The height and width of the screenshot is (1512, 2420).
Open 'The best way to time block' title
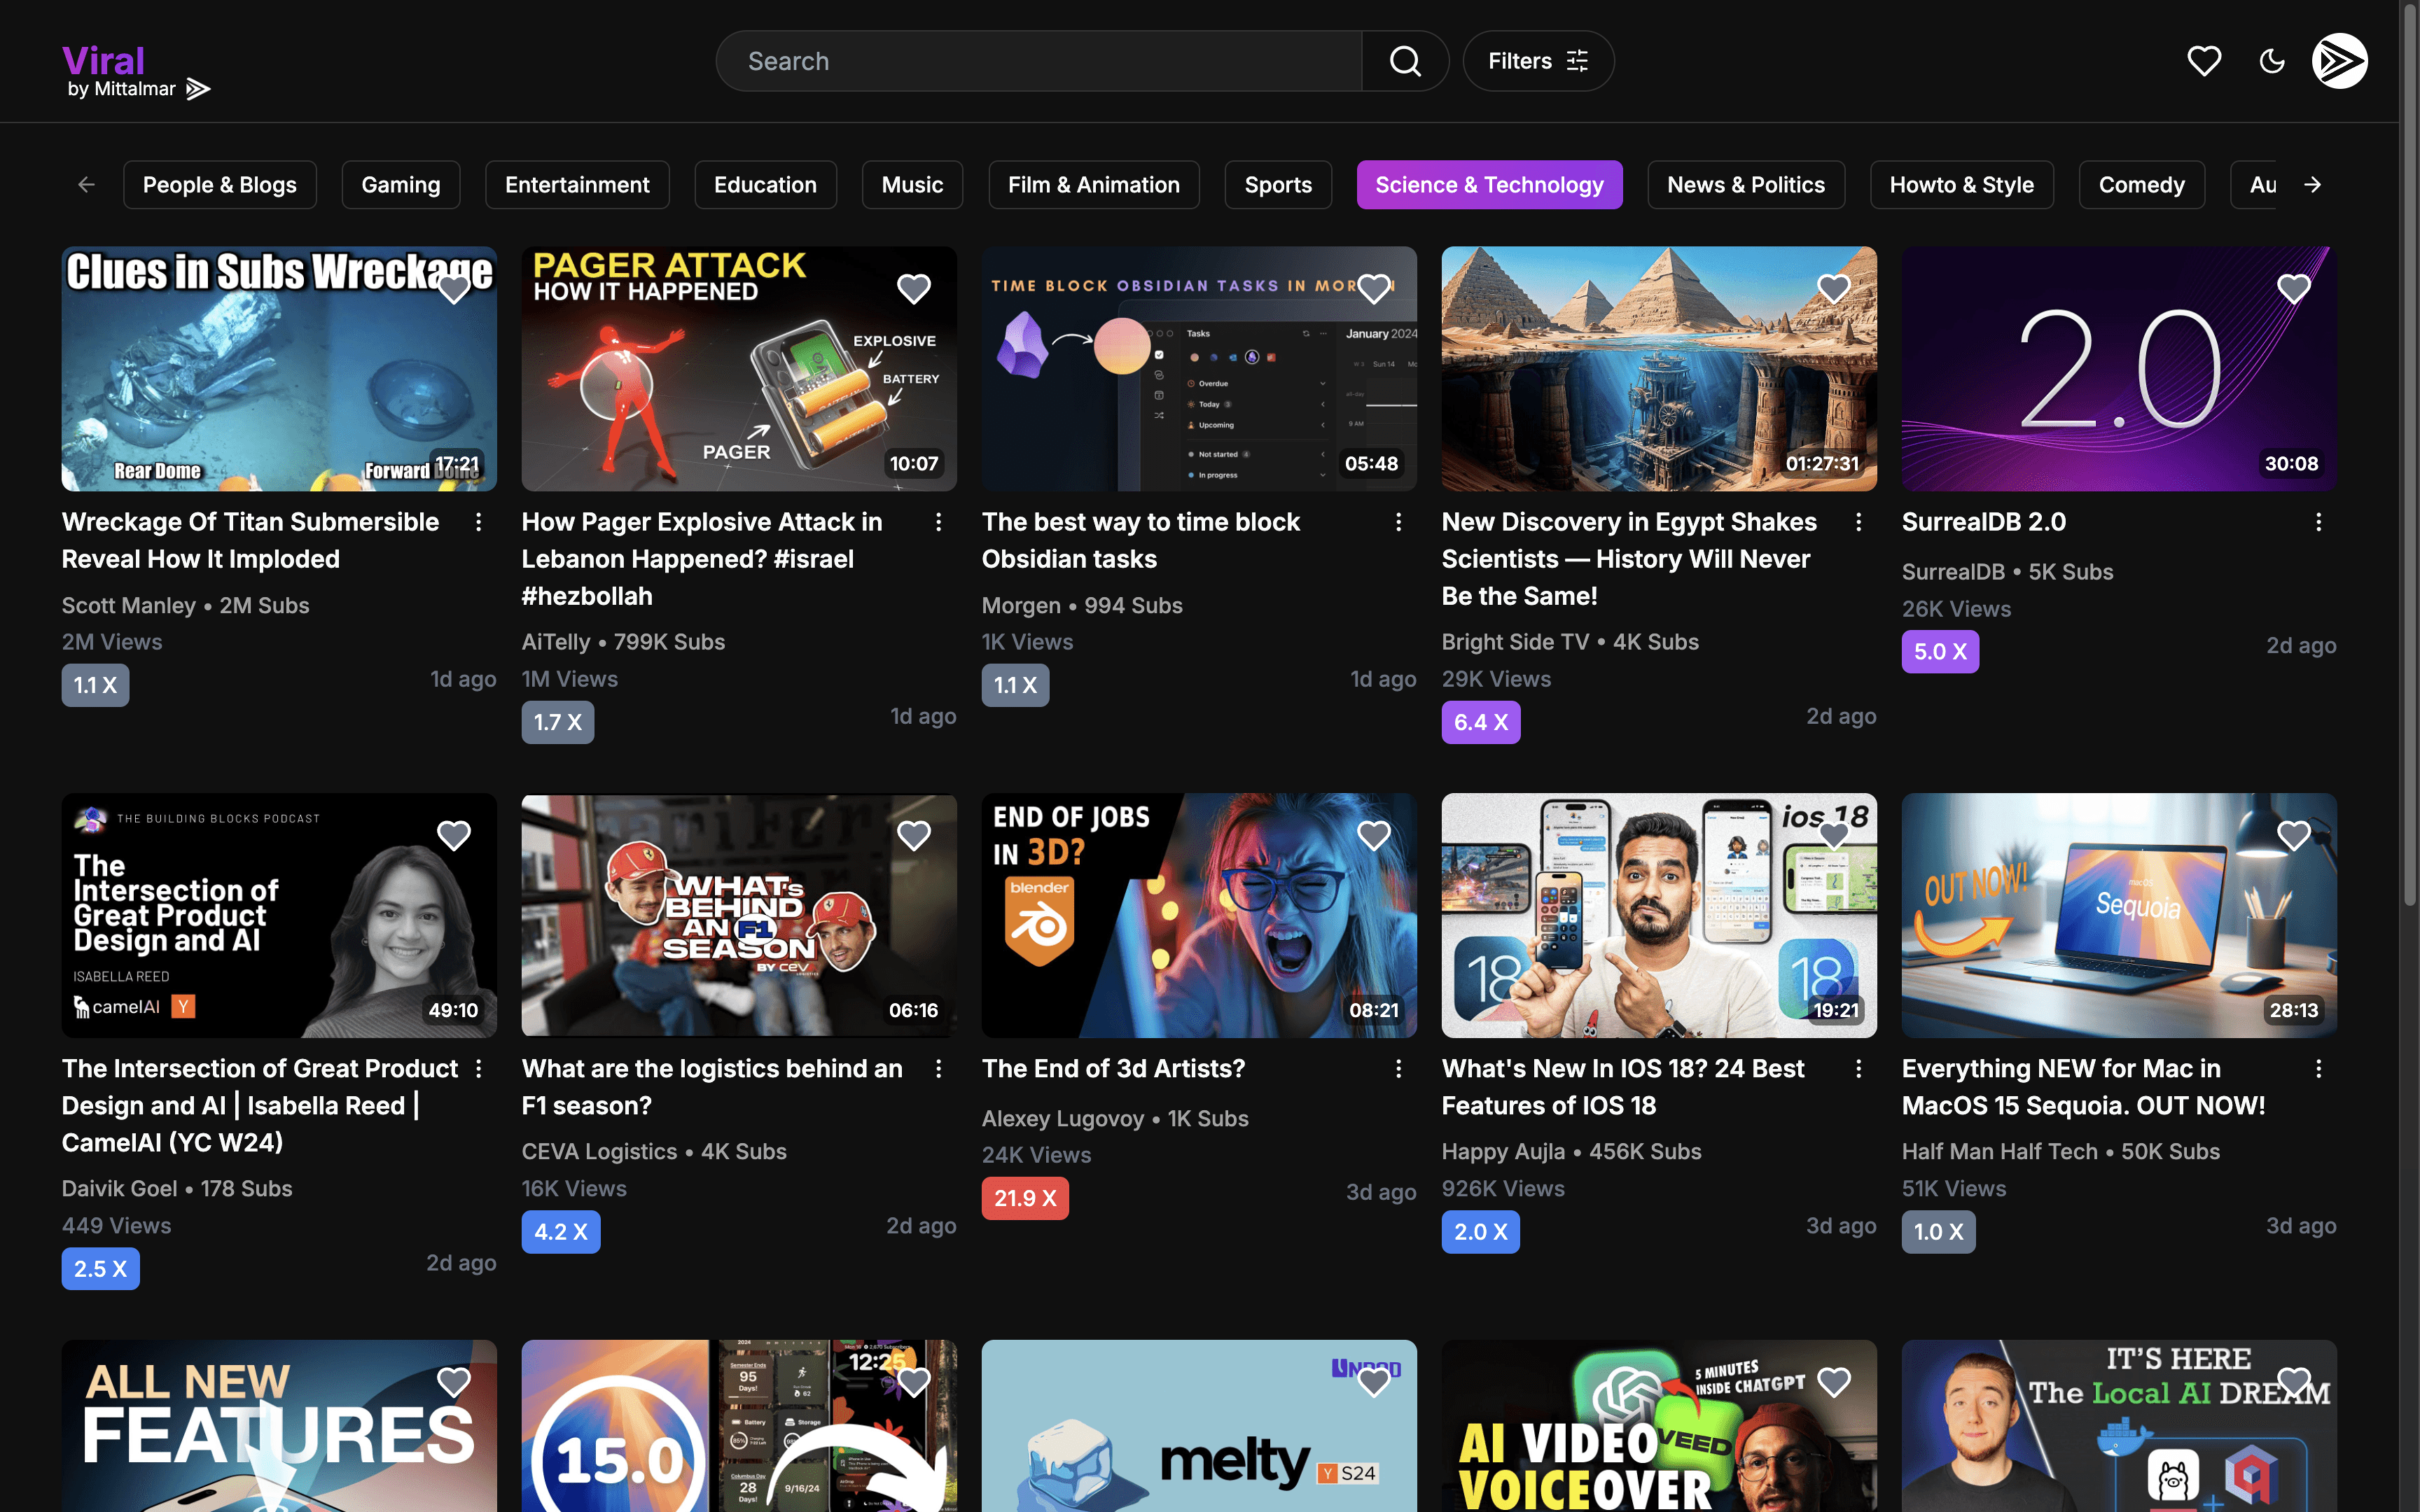pos(1141,540)
